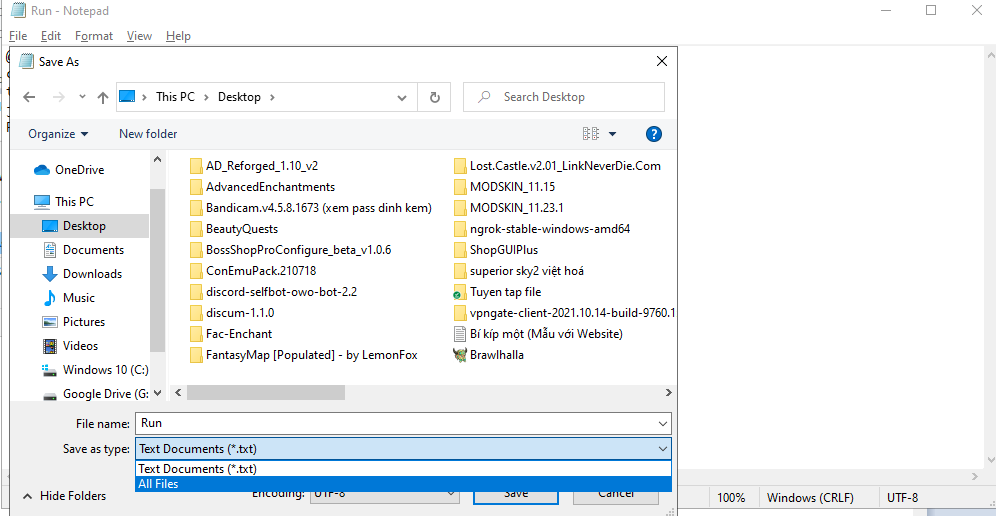This screenshot has height=516, width=996.
Task: Select the ngrok-stable-windows-amd64 folder
Action: click(x=542, y=229)
